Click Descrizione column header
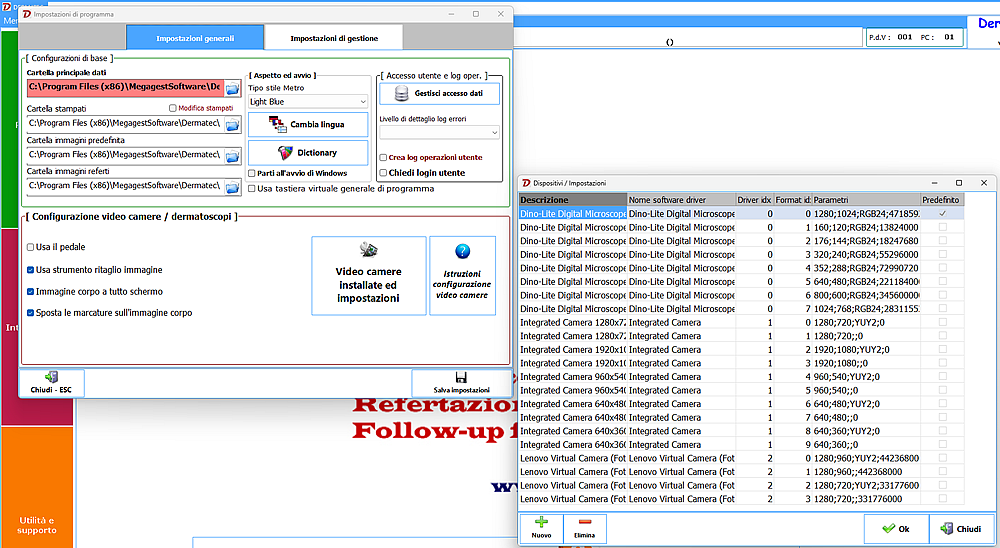Screen dimensions: 1000x548 (573, 200)
